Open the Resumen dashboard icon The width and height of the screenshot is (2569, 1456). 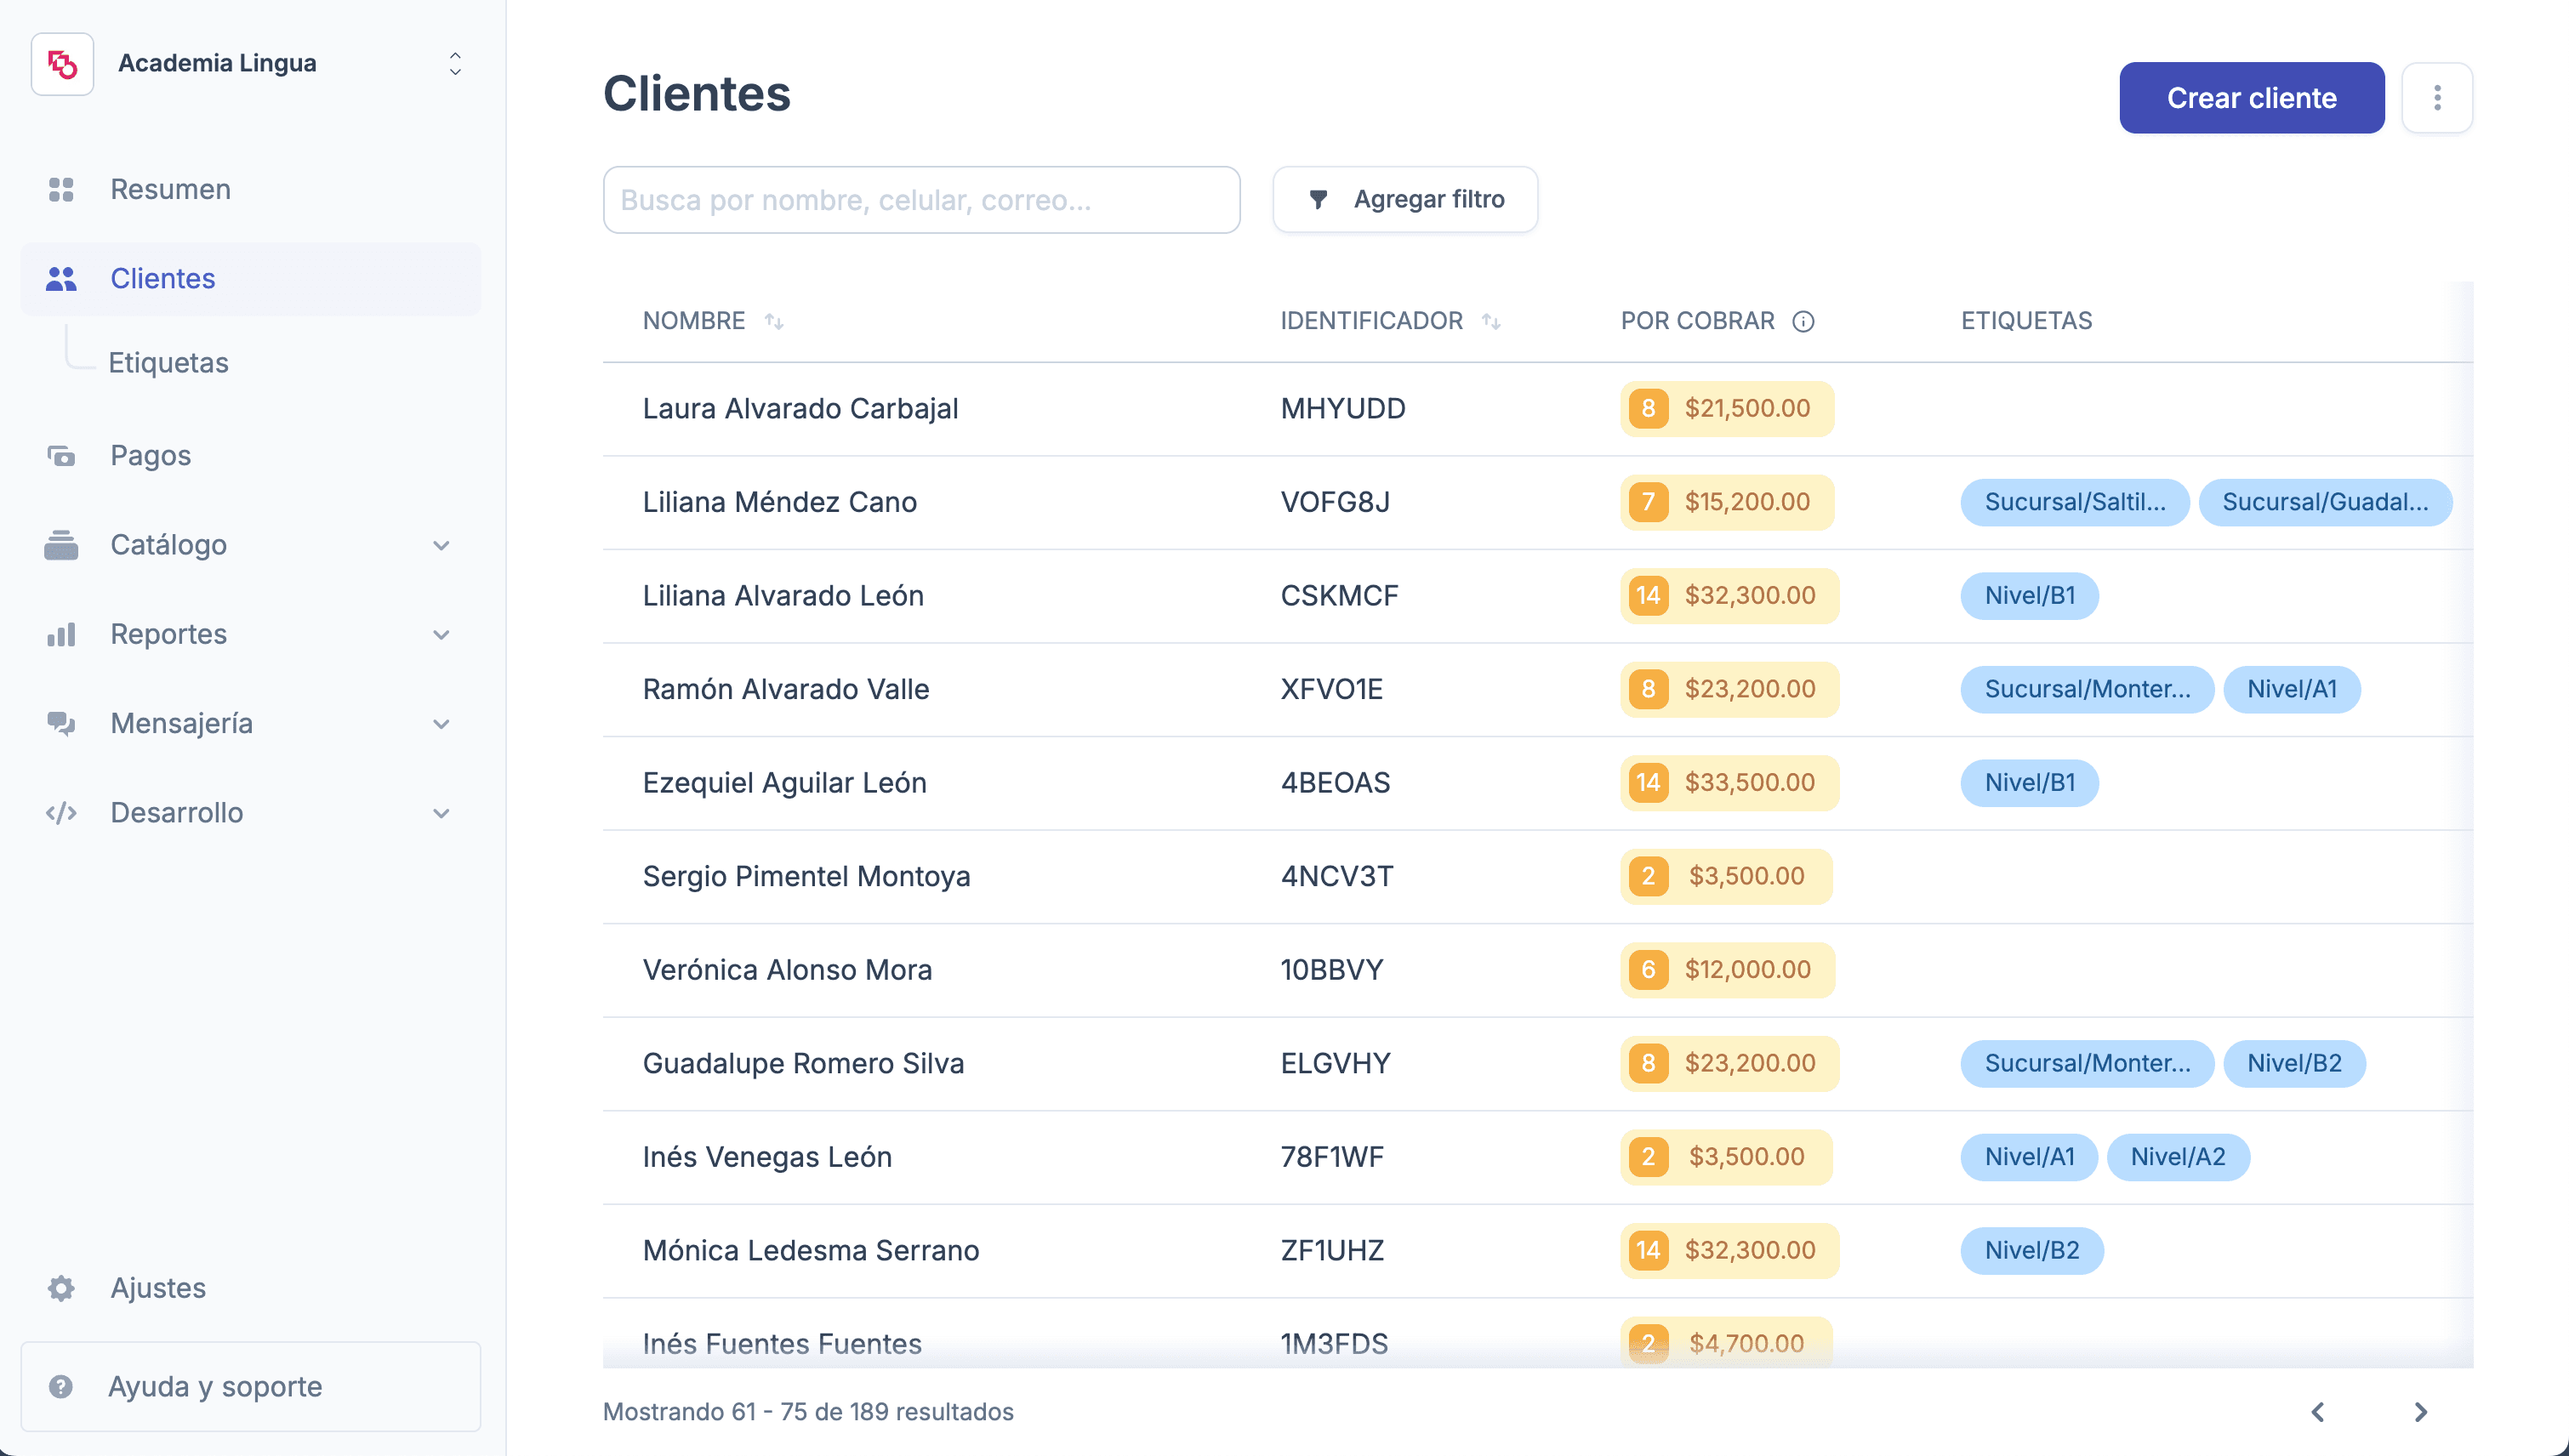(x=61, y=189)
